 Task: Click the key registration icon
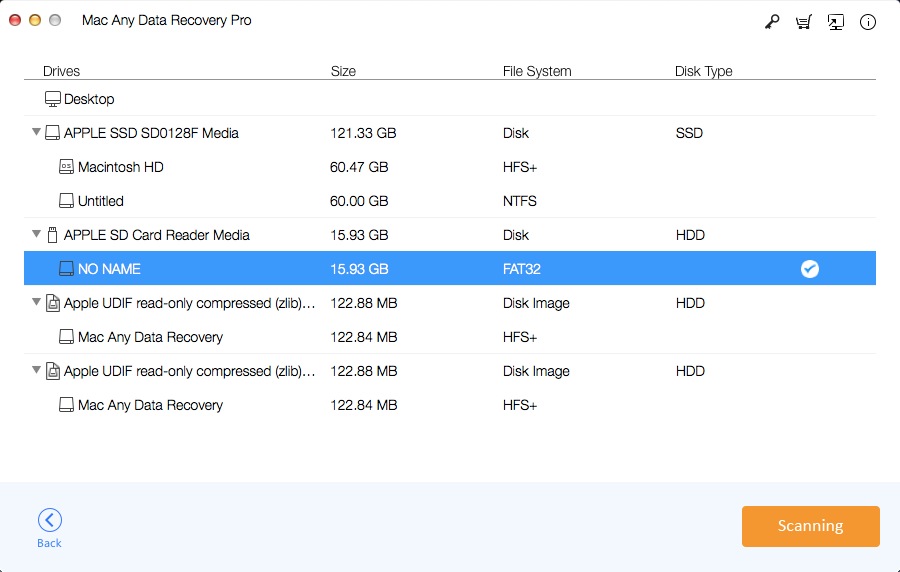coord(771,22)
